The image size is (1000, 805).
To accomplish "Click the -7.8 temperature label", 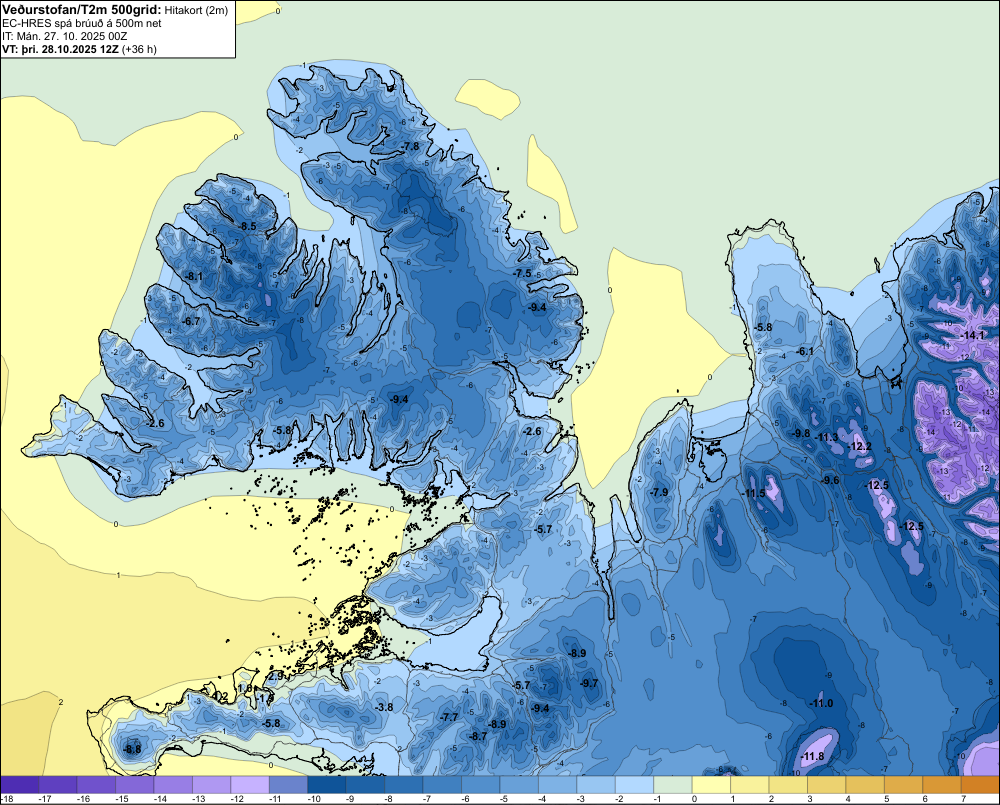I will pos(411,146).
